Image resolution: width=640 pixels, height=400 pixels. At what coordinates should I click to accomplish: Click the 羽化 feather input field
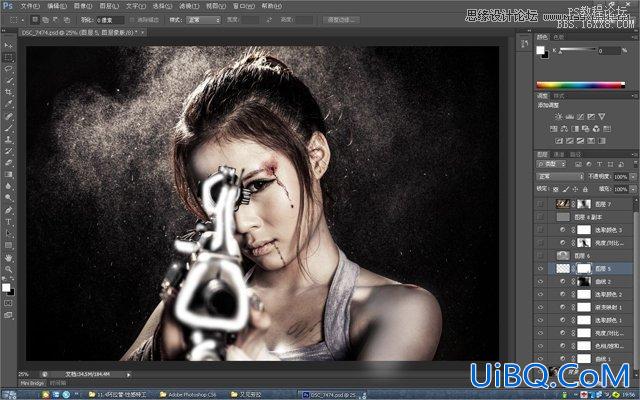[110, 20]
